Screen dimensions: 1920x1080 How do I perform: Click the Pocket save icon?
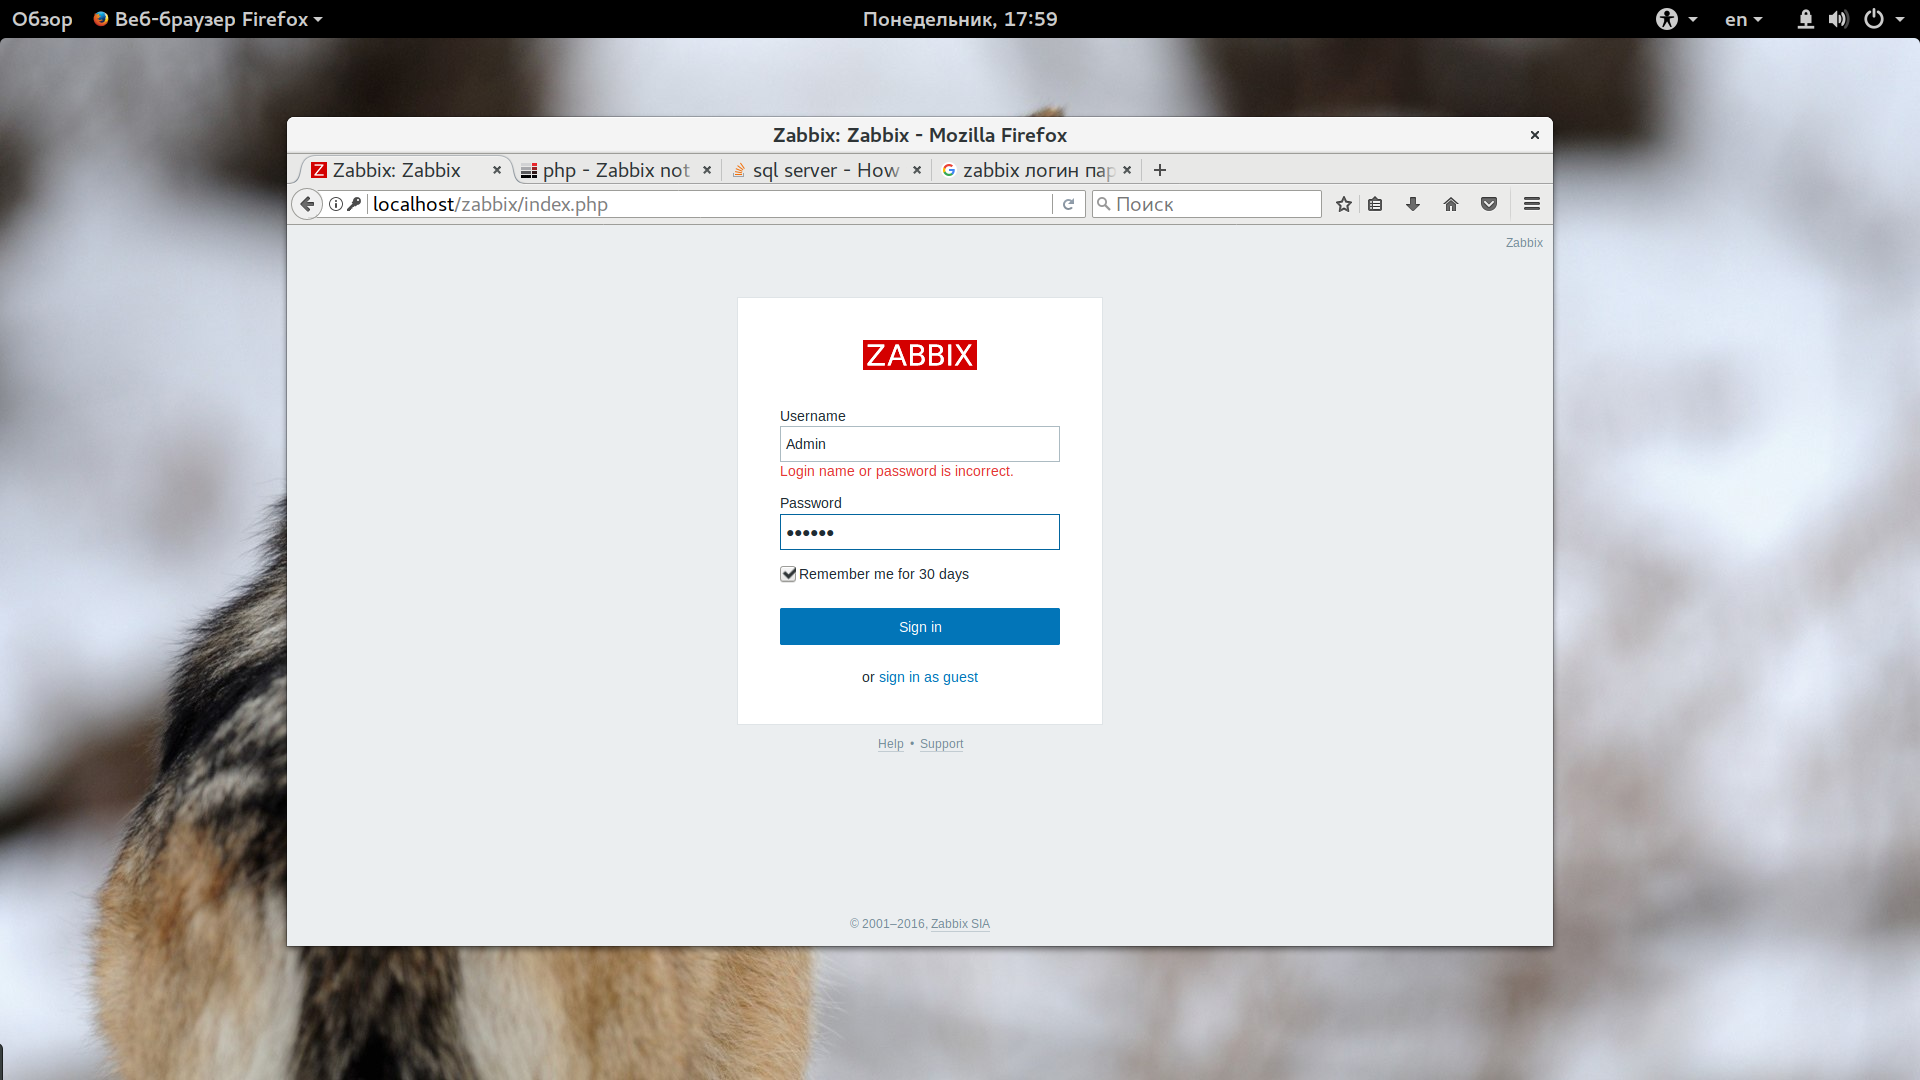click(x=1489, y=204)
